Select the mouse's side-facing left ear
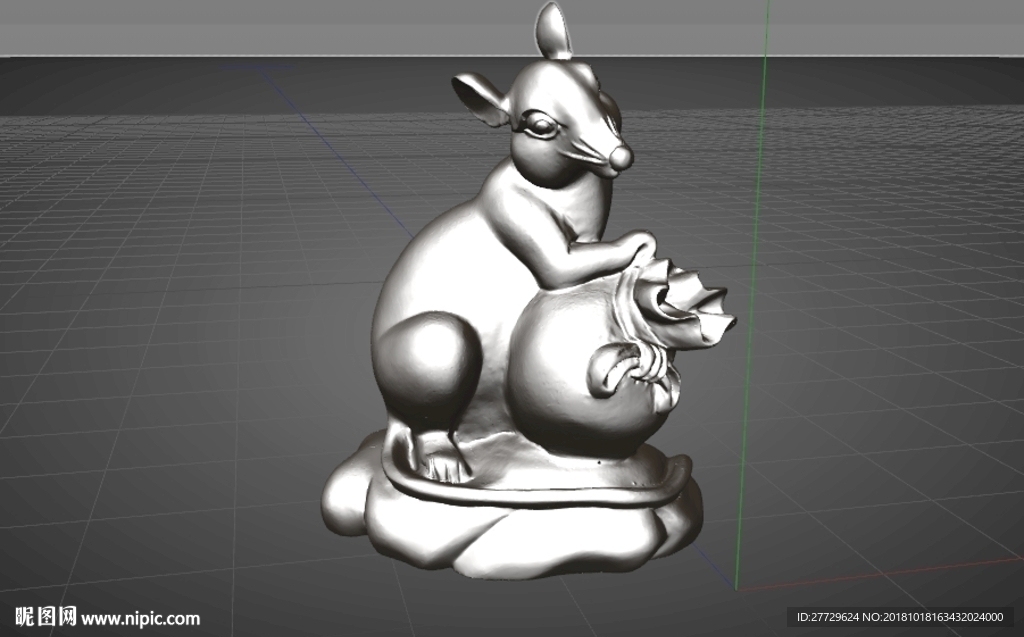 pos(481,100)
